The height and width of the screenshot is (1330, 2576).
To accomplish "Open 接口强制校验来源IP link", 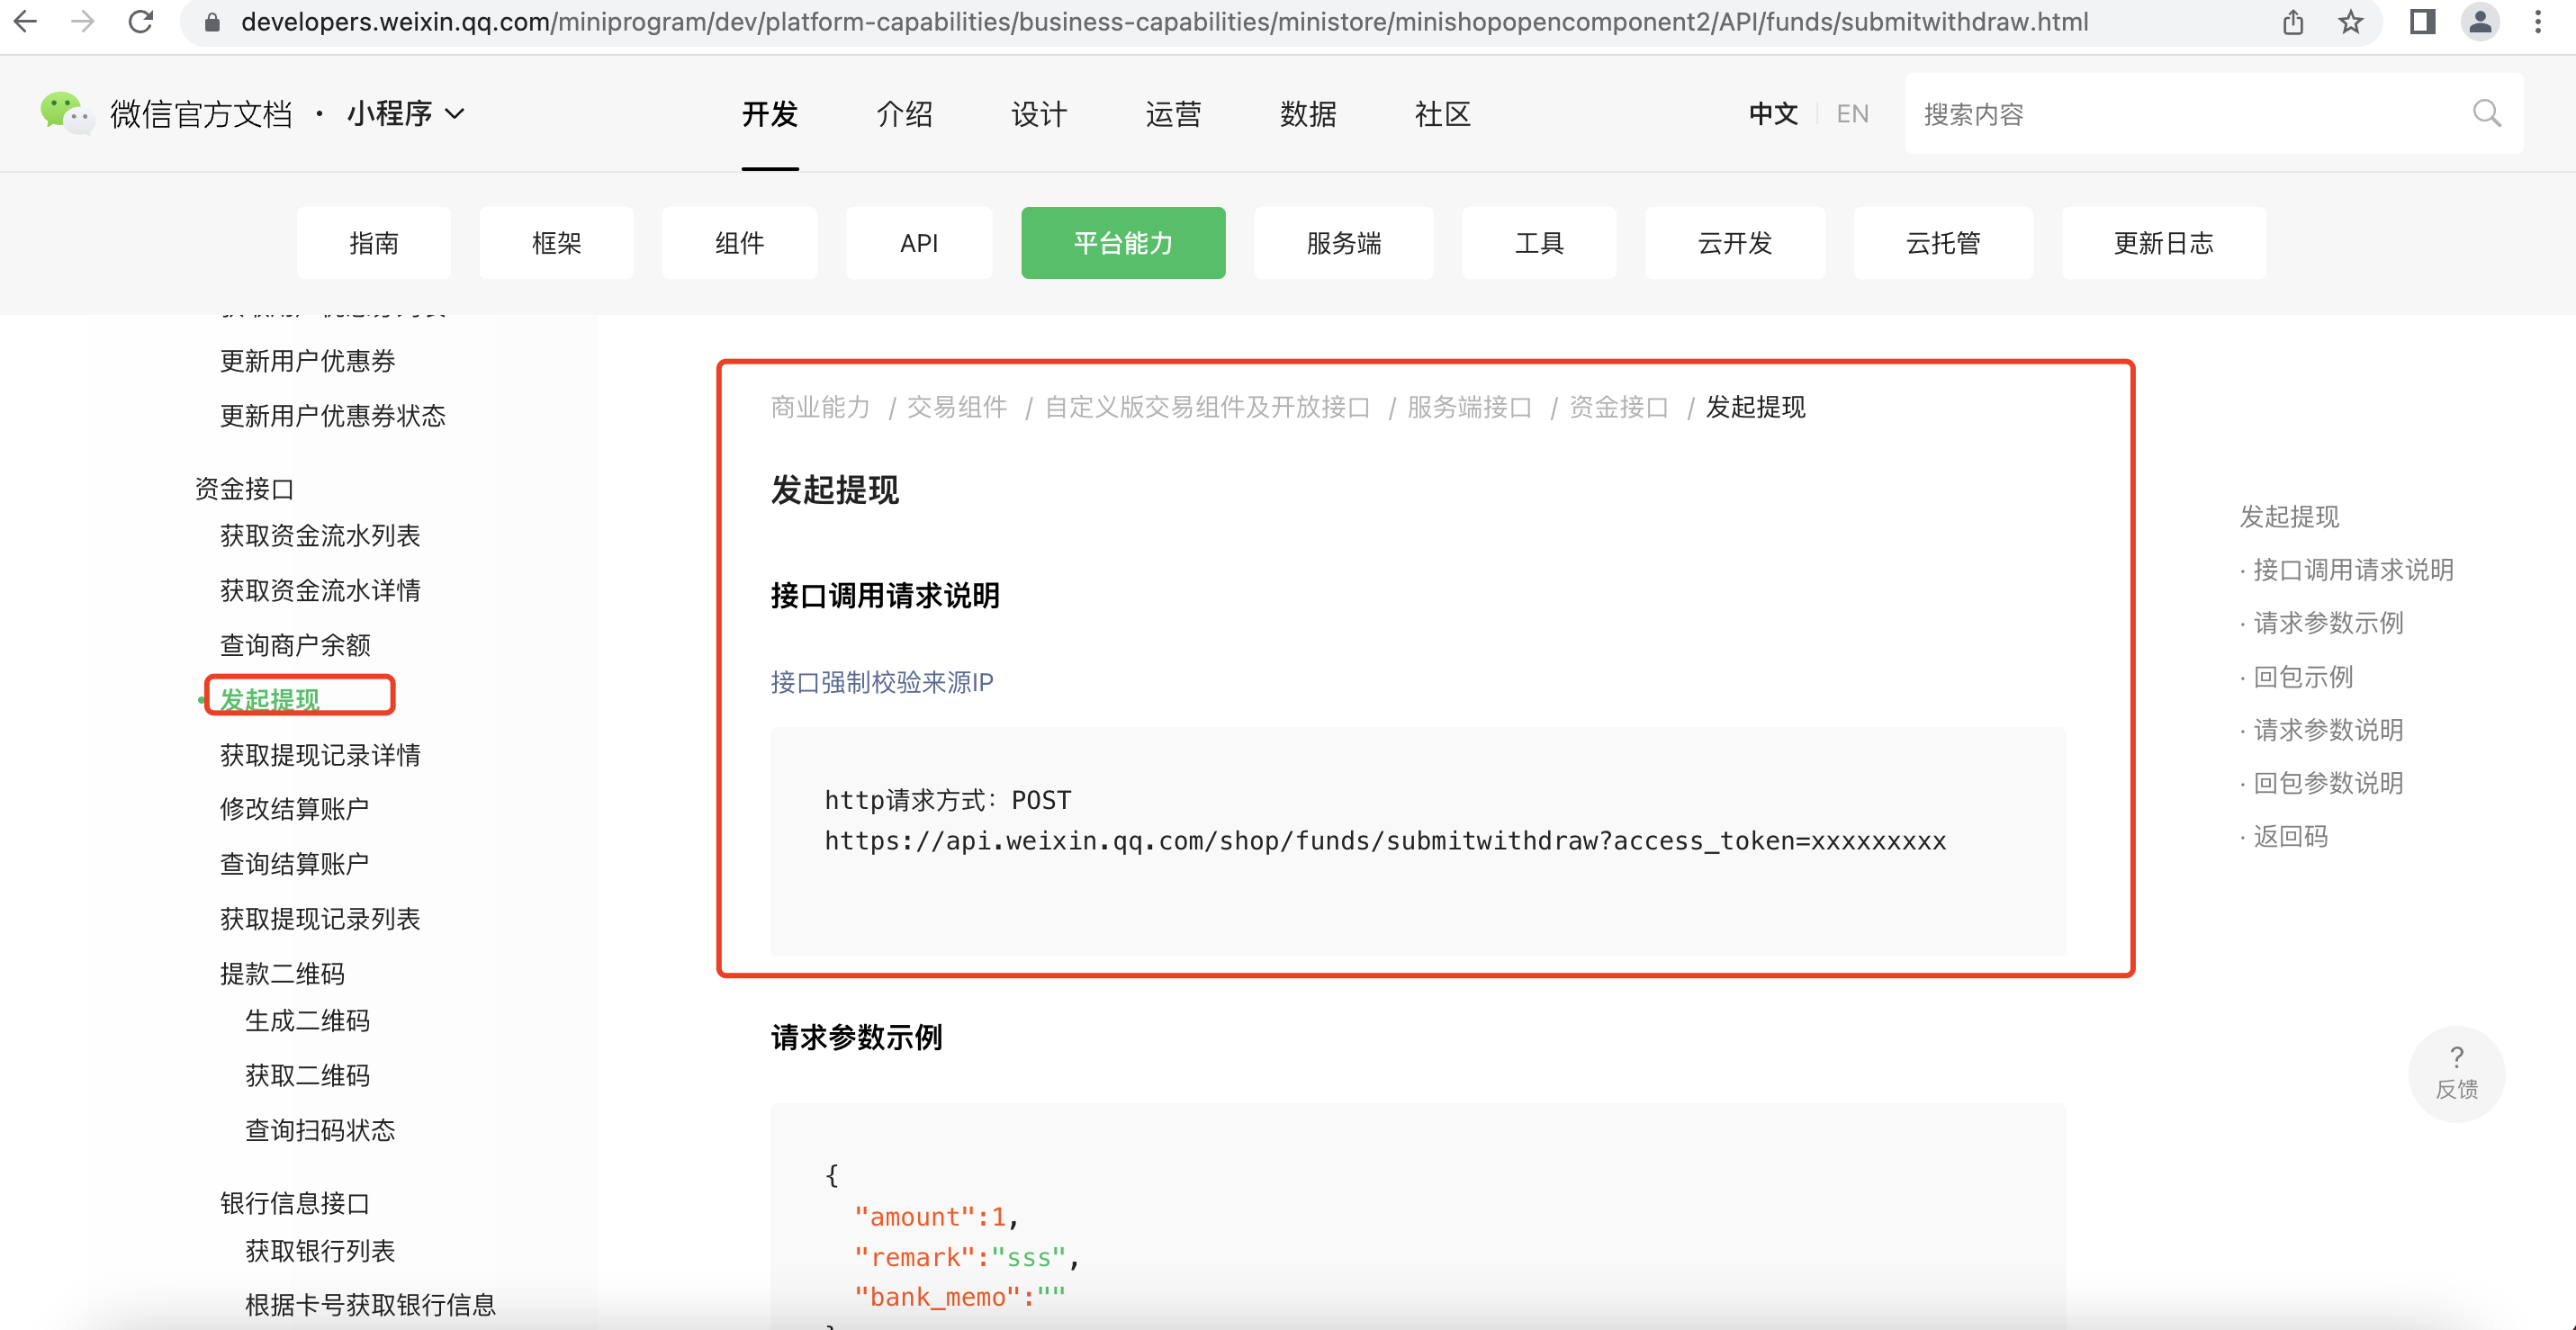I will click(x=881, y=682).
